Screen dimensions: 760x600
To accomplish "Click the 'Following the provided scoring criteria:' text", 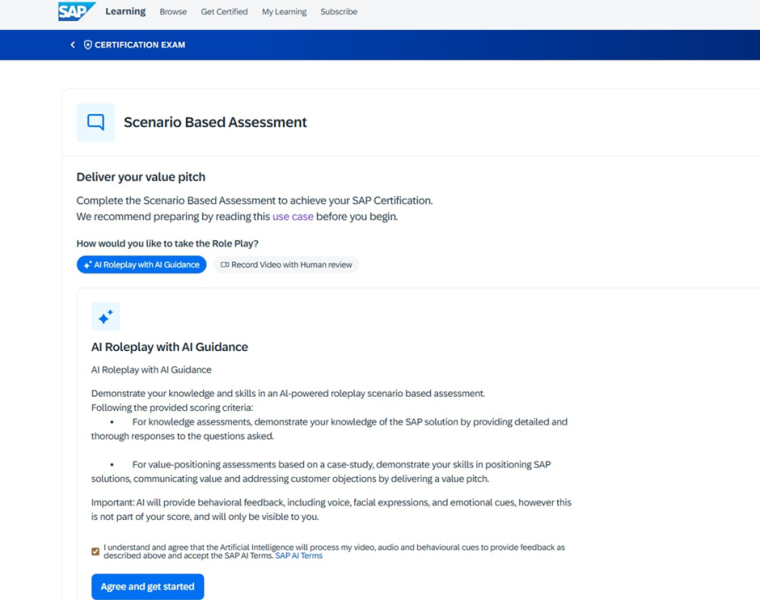I will tap(172, 408).
